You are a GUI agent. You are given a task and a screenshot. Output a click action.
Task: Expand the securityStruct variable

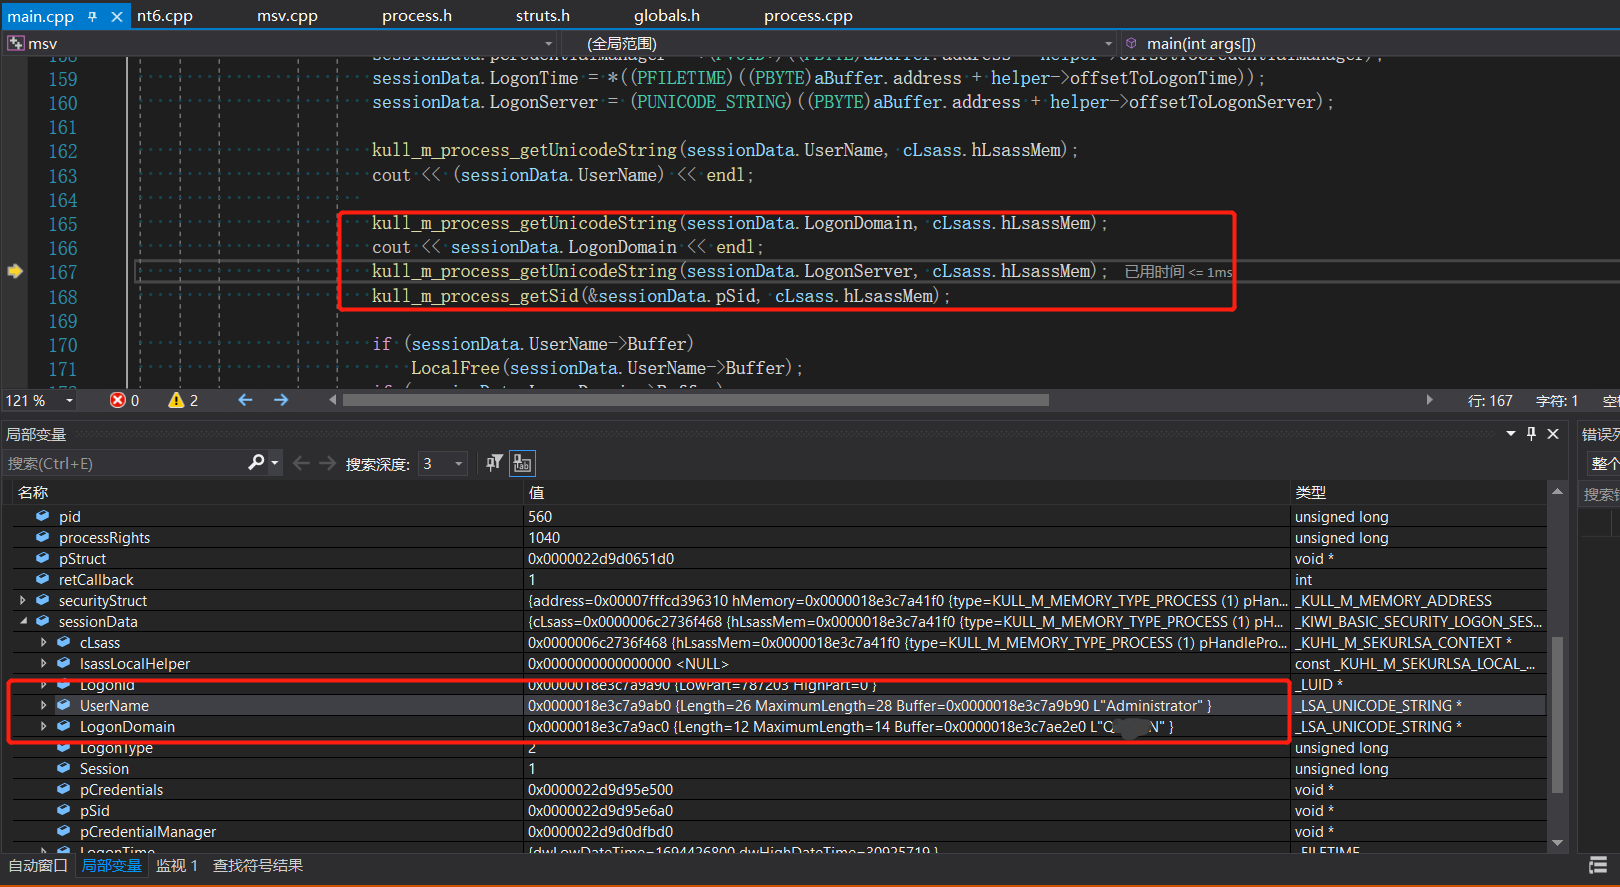coord(23,600)
